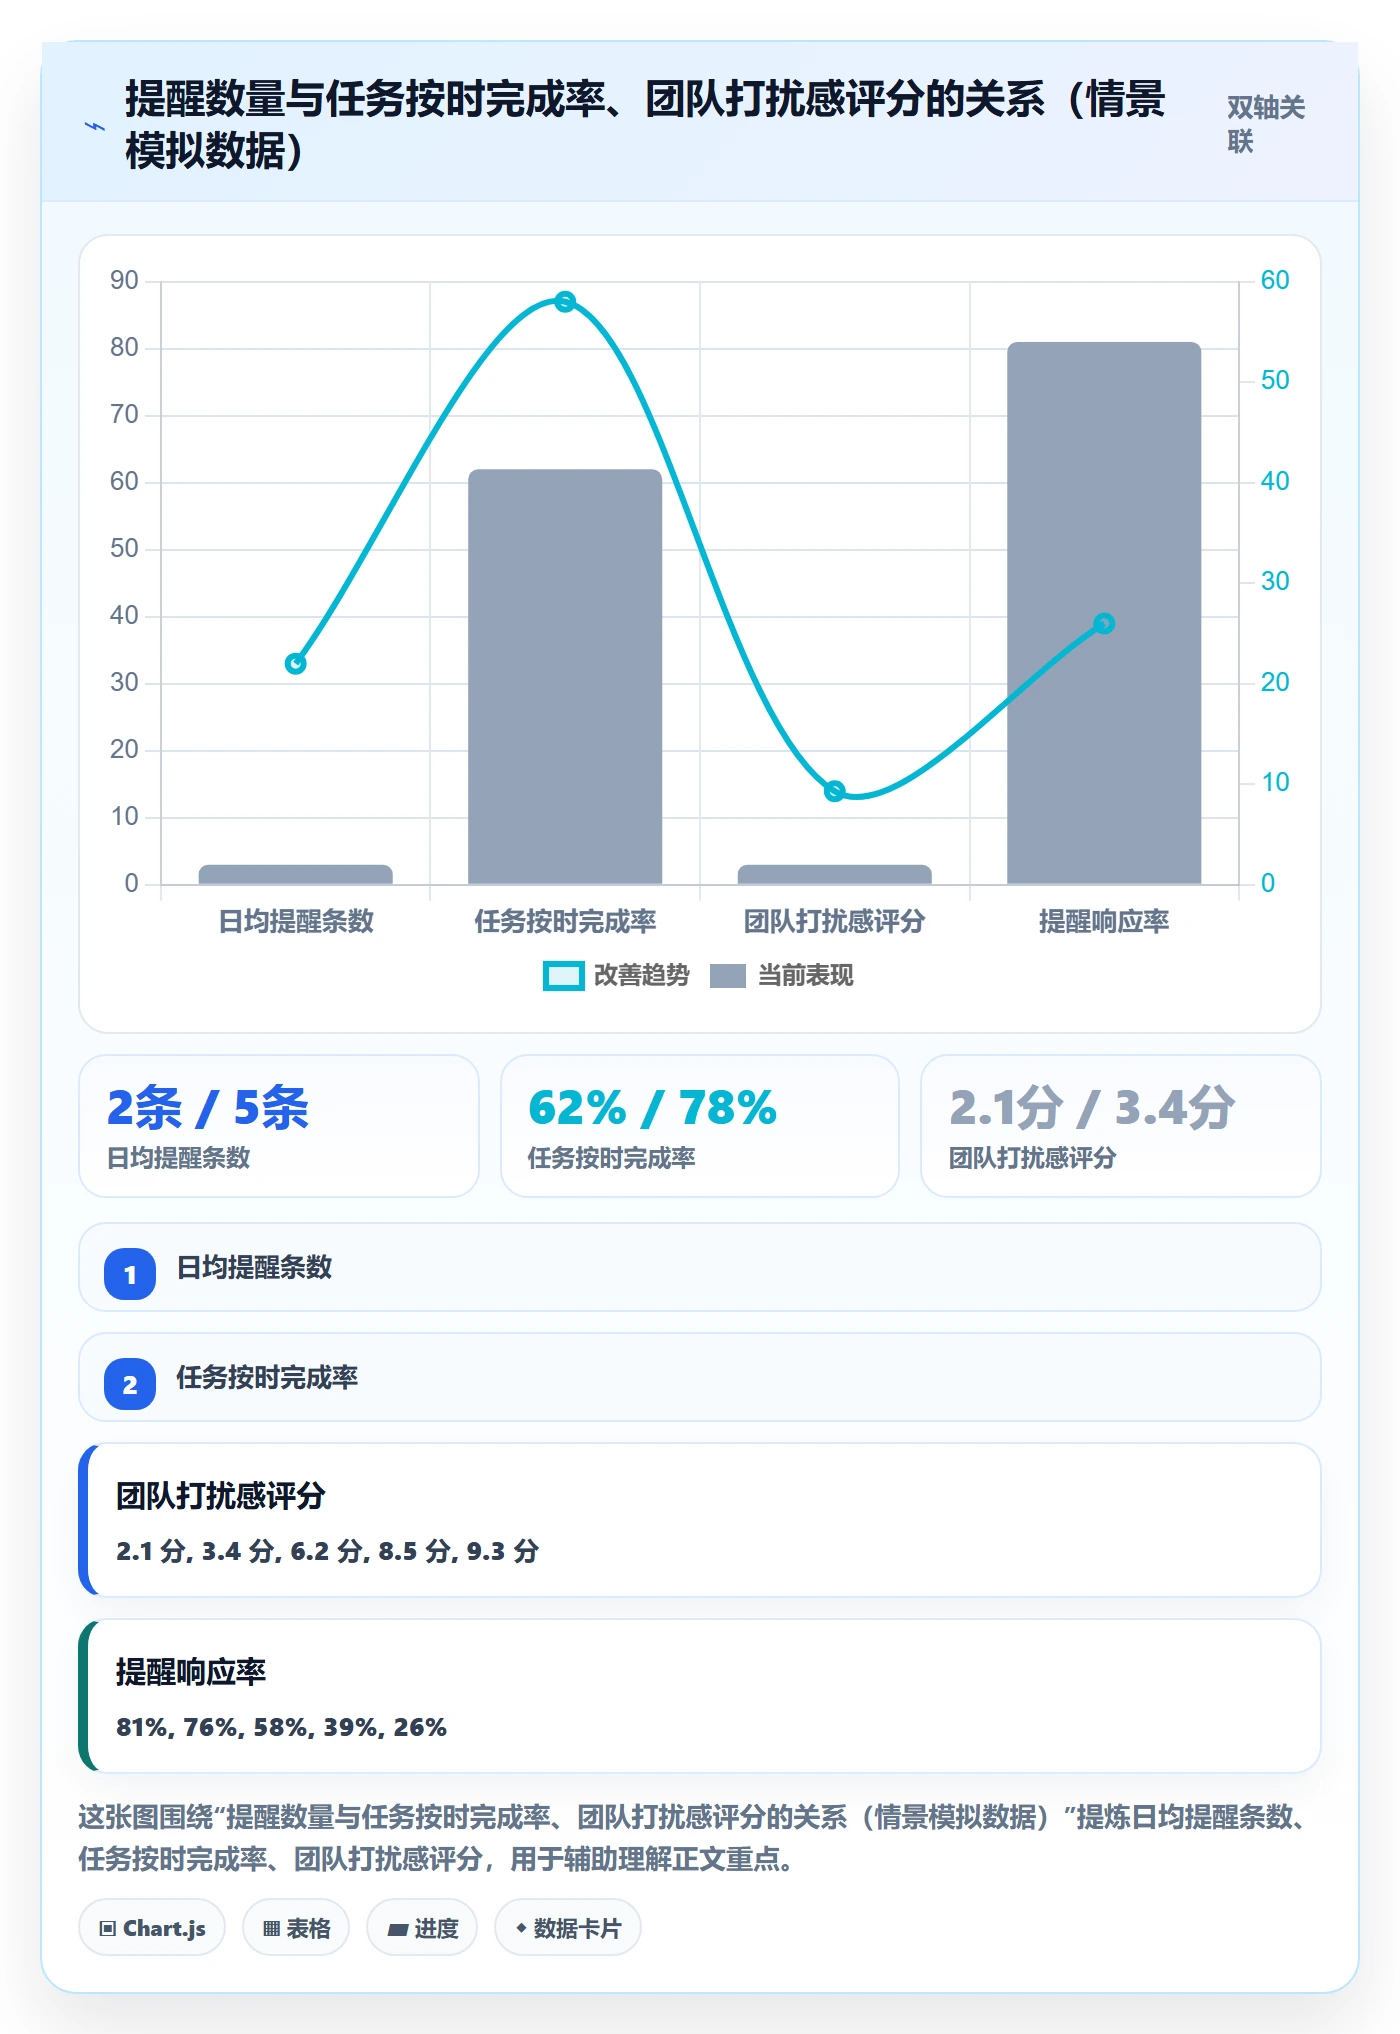Open the 62% / 78% data card

[700, 1126]
